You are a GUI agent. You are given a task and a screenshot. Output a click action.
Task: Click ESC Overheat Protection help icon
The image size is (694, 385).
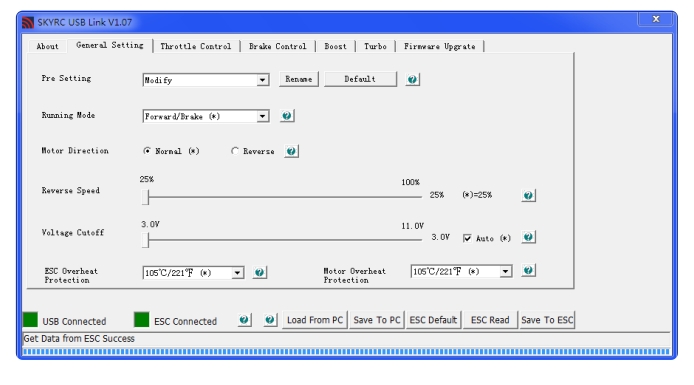coord(259,273)
